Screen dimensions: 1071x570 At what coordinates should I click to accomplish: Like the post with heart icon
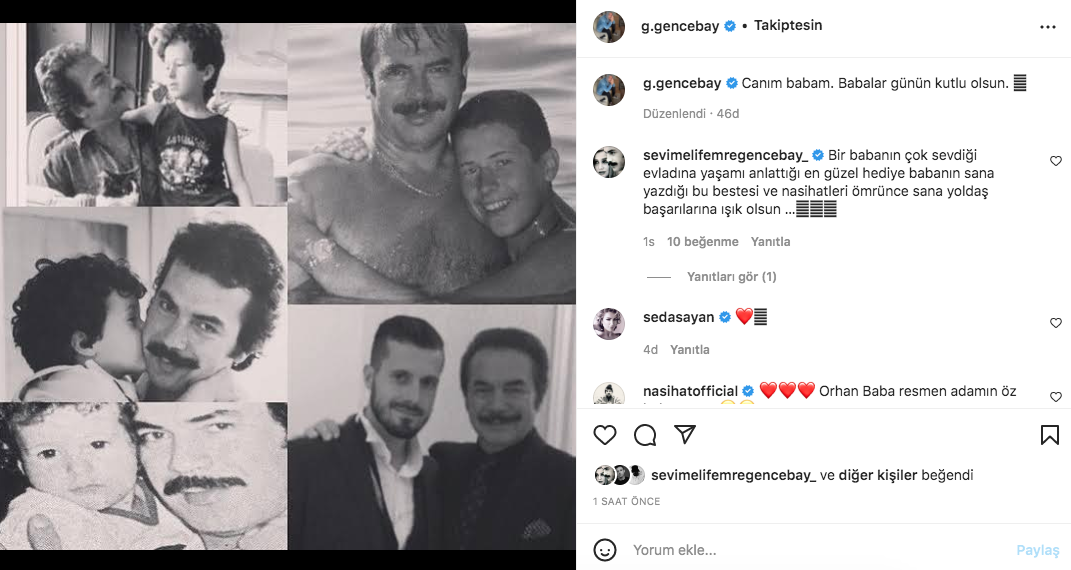605,435
